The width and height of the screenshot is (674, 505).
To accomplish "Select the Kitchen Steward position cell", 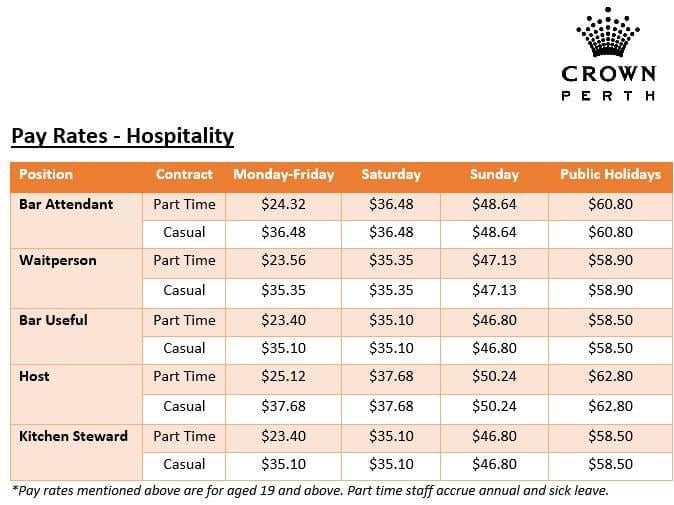I will pyautogui.click(x=73, y=436).
